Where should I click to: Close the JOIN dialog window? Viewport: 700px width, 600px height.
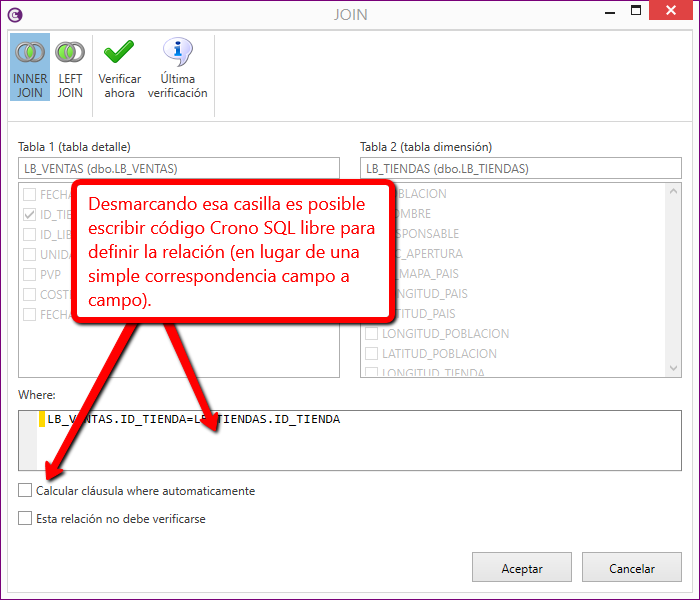click(670, 12)
